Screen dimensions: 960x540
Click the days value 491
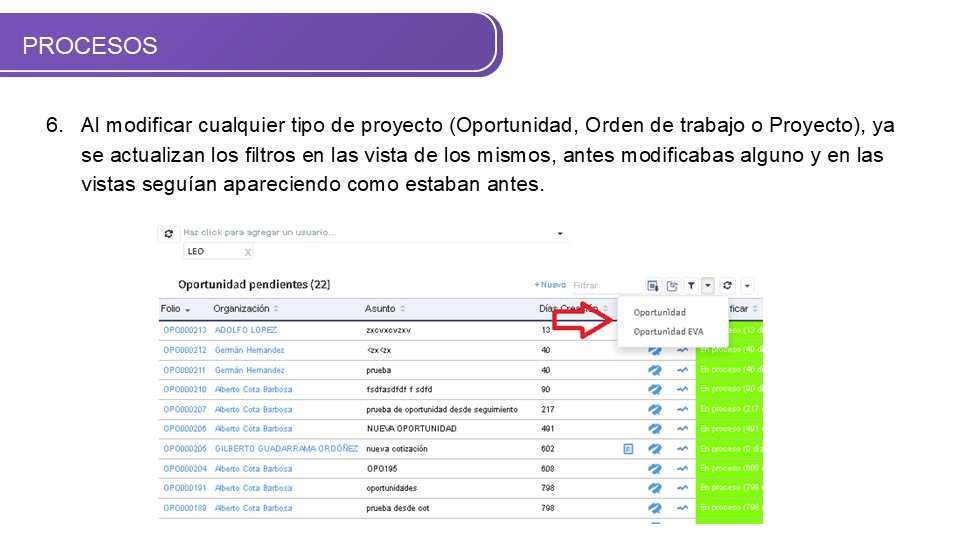547,429
